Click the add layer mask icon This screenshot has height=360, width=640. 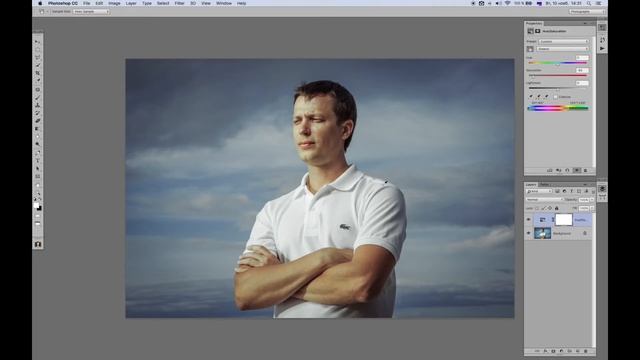(553, 351)
